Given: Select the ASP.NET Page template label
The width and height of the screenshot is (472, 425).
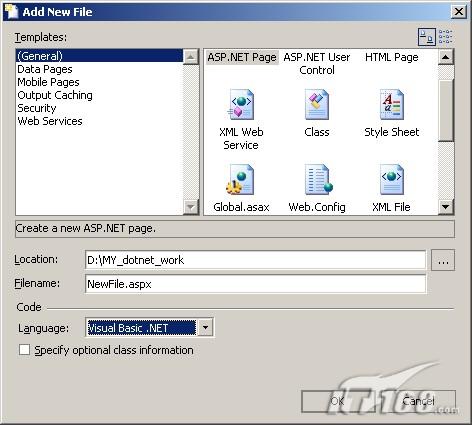Looking at the screenshot, I should (242, 57).
